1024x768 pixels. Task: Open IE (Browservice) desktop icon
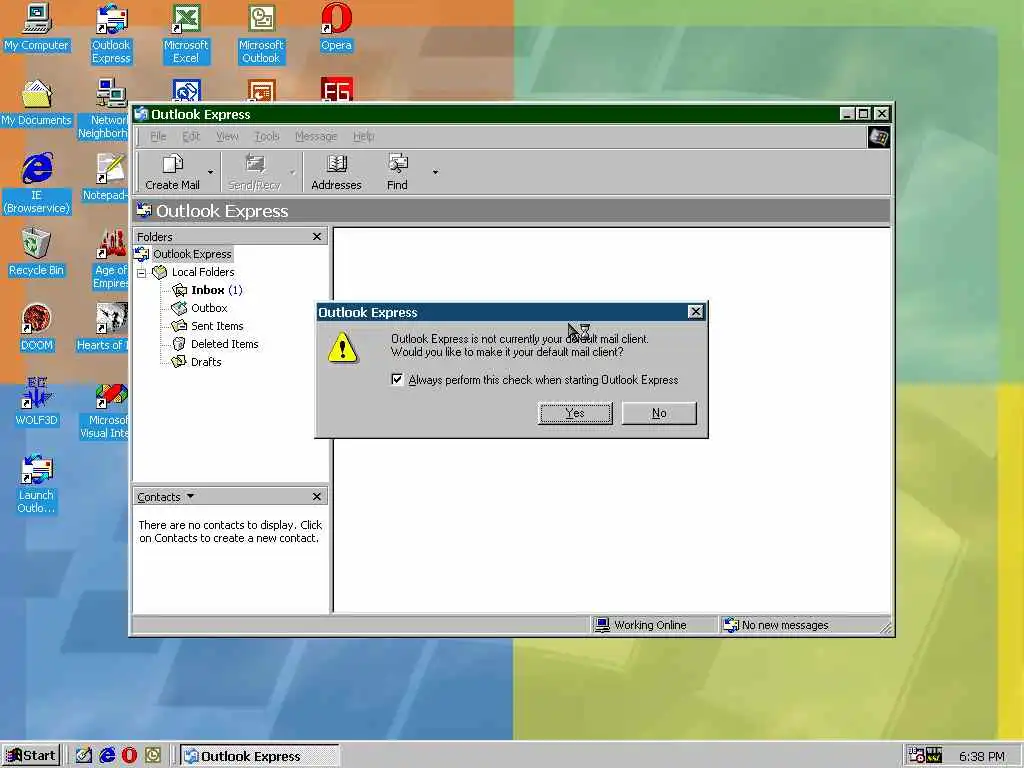coord(37,184)
